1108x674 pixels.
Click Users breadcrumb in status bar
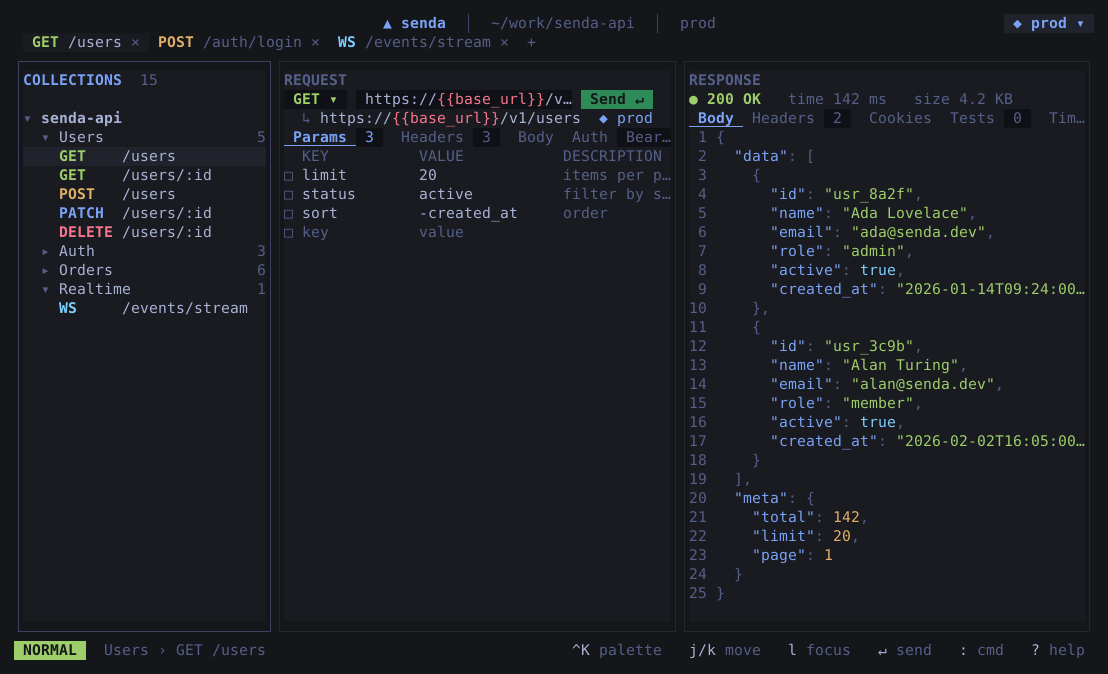126,650
